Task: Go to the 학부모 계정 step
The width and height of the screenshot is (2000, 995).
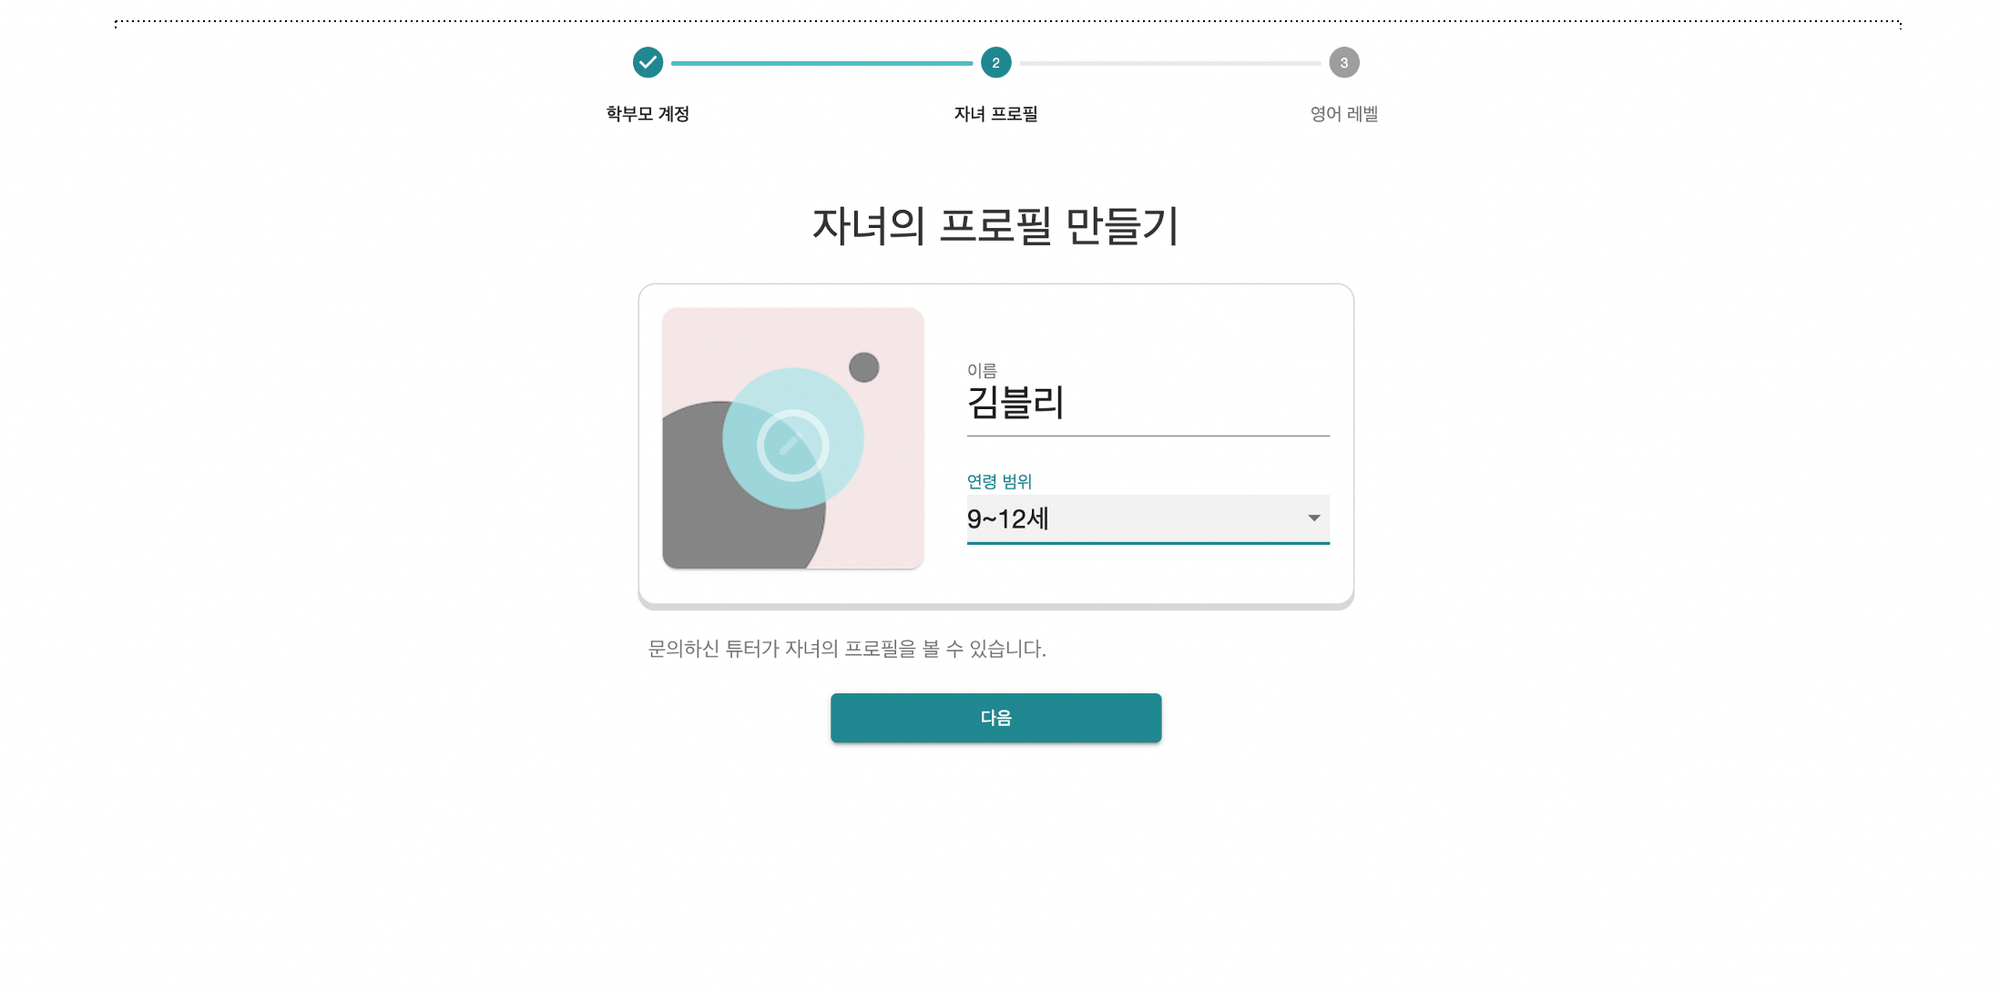Action: [648, 114]
